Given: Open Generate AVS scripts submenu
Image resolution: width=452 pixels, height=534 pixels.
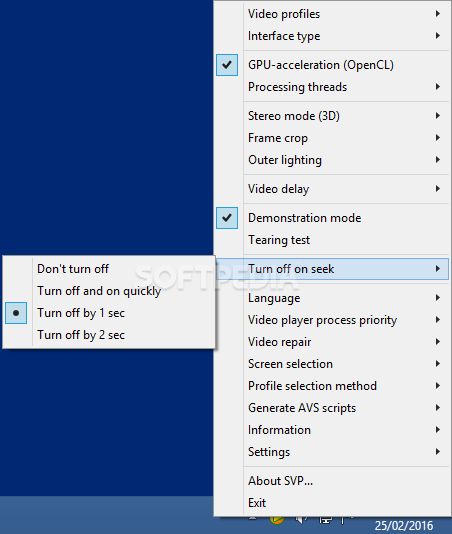Looking at the screenshot, I should point(332,408).
